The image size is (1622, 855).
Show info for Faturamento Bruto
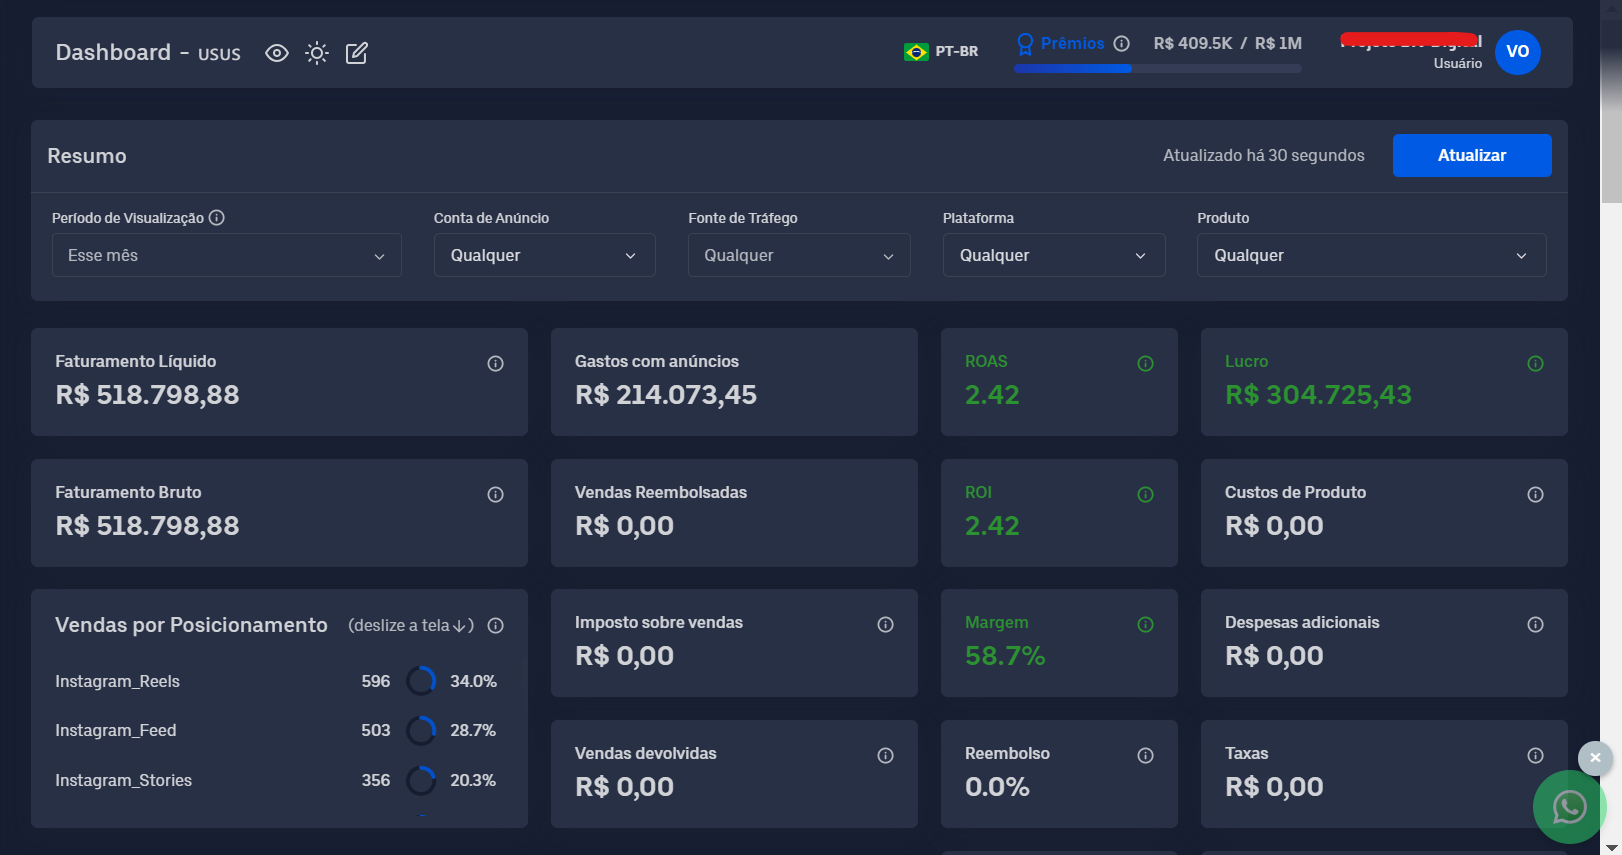pyautogui.click(x=495, y=495)
